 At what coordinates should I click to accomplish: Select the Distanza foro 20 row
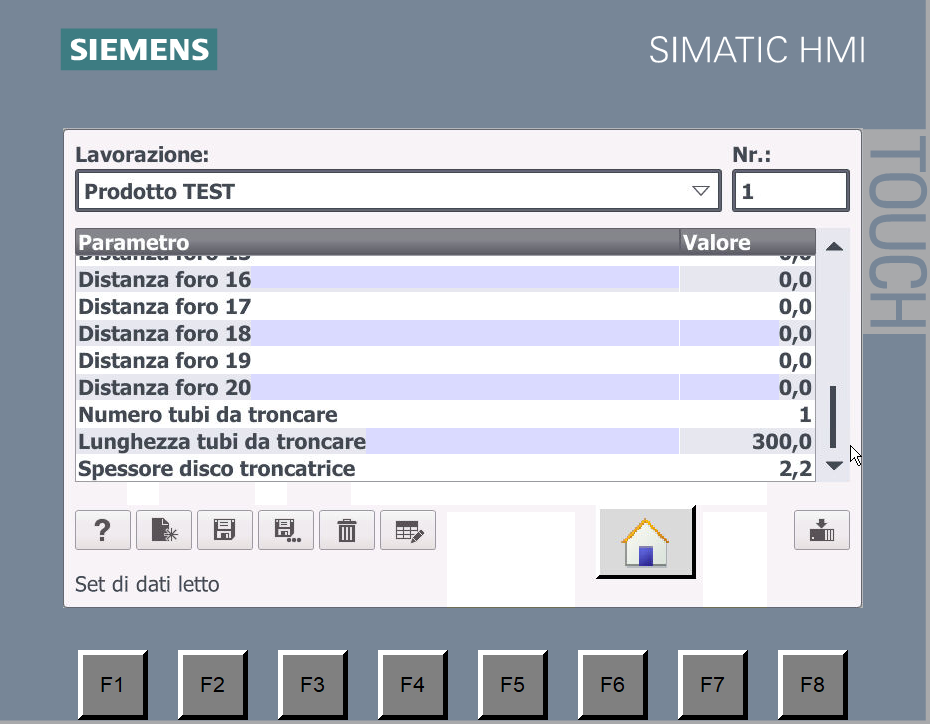click(445, 387)
